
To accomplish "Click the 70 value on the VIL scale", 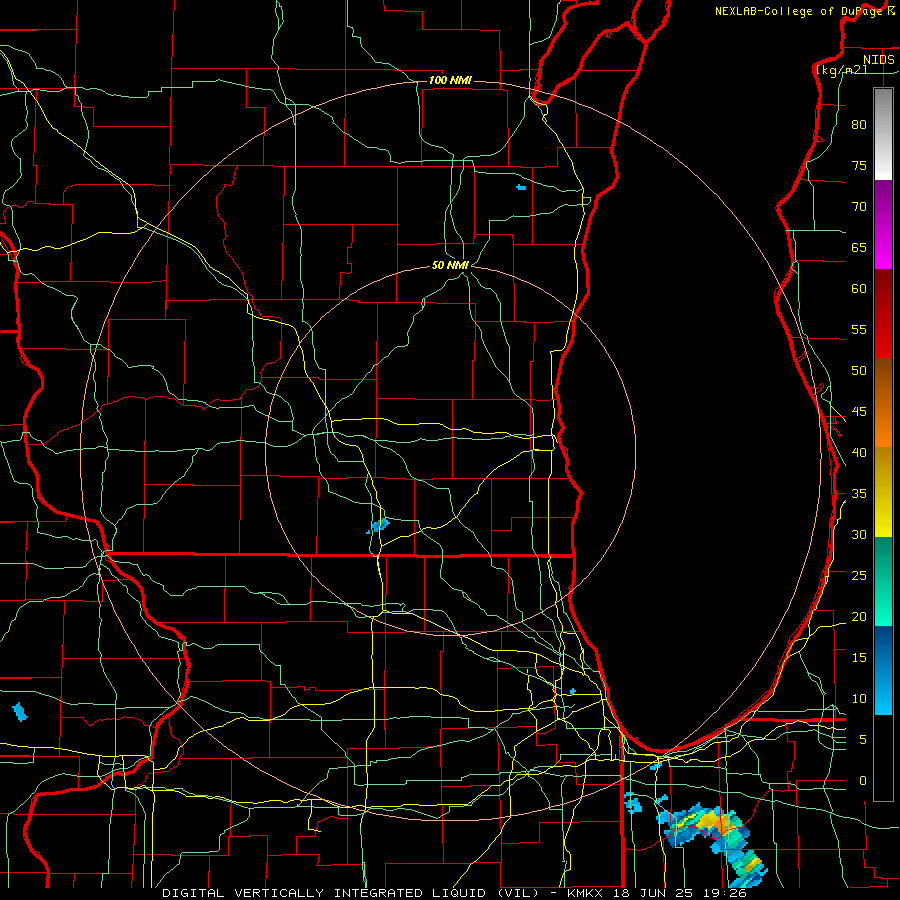I will (x=859, y=207).
